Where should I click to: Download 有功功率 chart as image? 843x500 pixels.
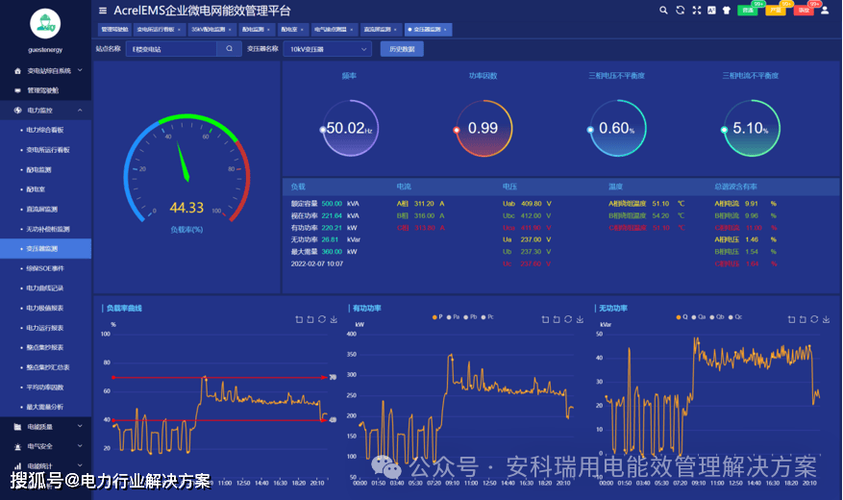click(x=580, y=319)
